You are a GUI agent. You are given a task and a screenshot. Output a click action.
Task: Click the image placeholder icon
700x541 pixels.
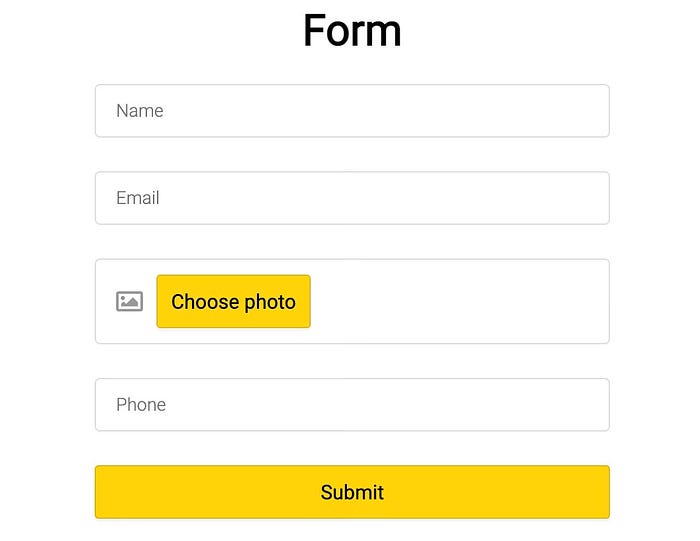(x=129, y=301)
